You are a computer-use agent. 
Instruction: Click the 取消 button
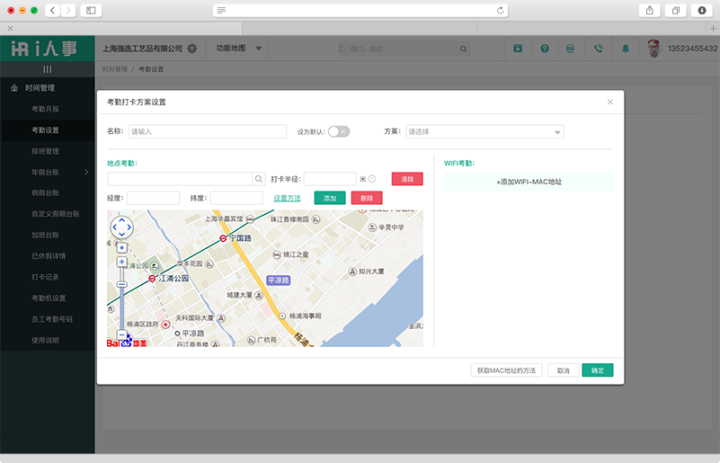563,370
